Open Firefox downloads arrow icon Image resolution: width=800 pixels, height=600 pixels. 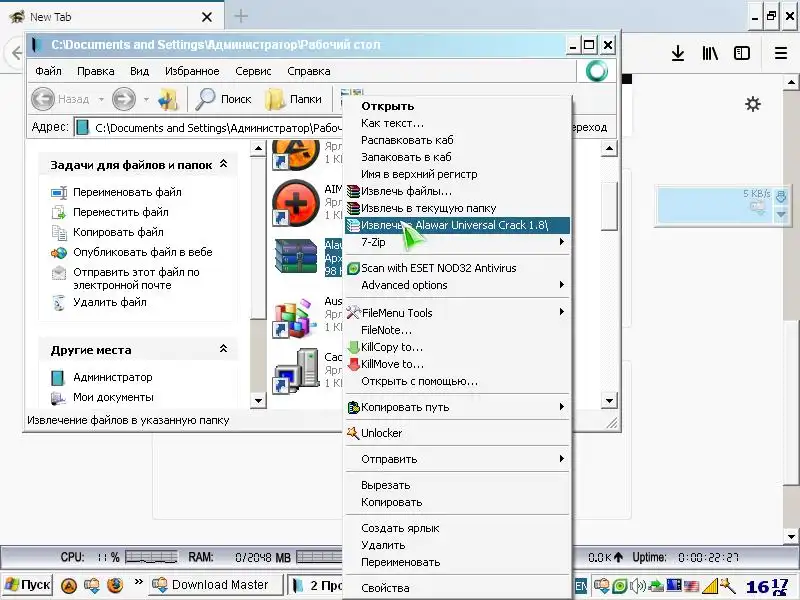pyautogui.click(x=678, y=53)
